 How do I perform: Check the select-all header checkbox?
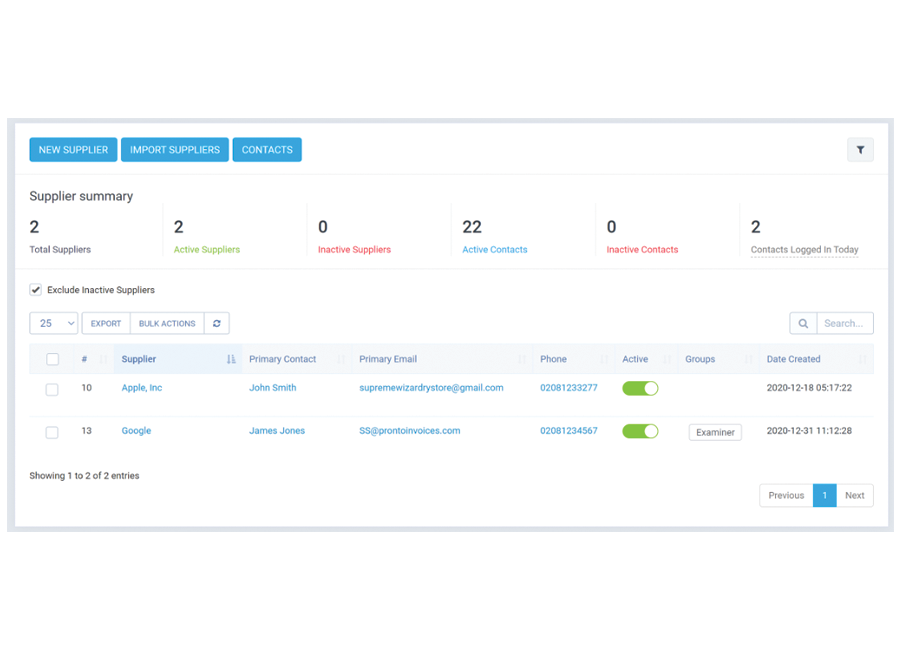[53, 359]
